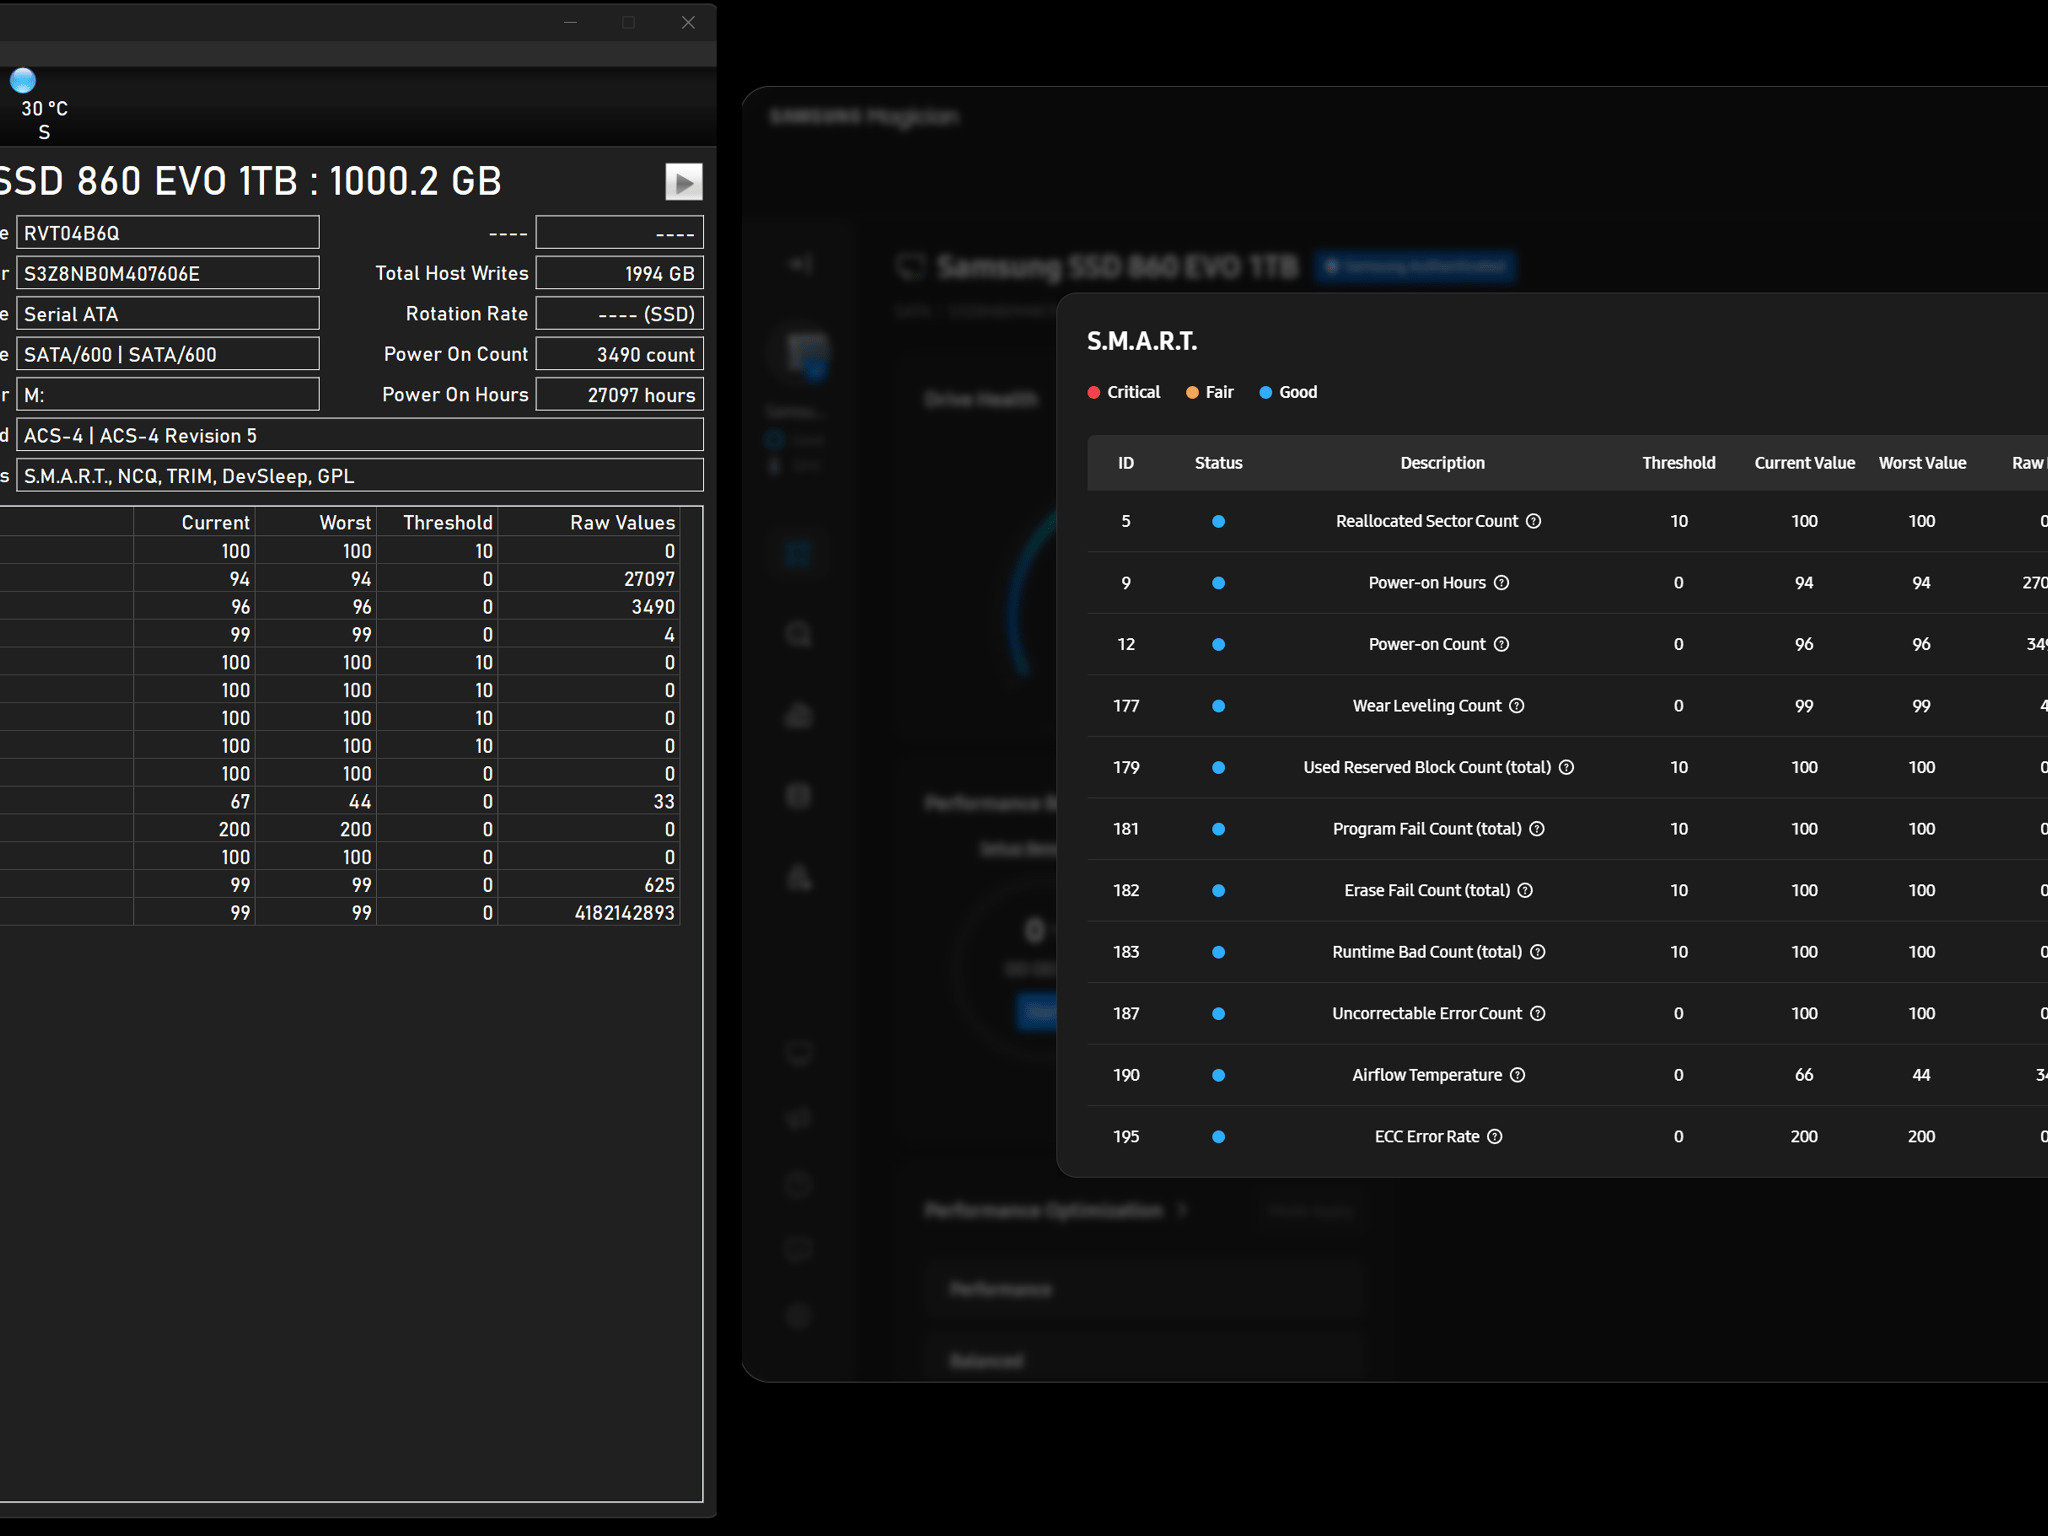Click the Current Value column header
Image resolution: width=2048 pixels, height=1536 pixels.
pos(1805,463)
